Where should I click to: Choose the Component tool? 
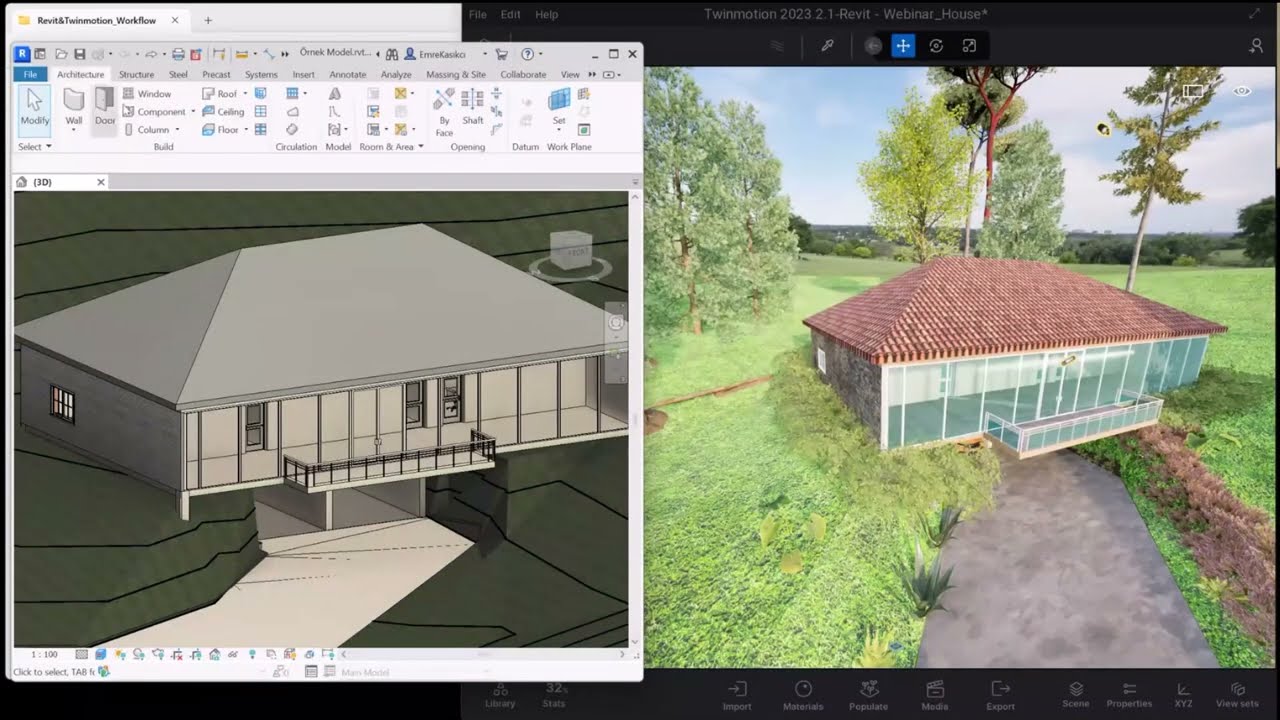click(155, 111)
